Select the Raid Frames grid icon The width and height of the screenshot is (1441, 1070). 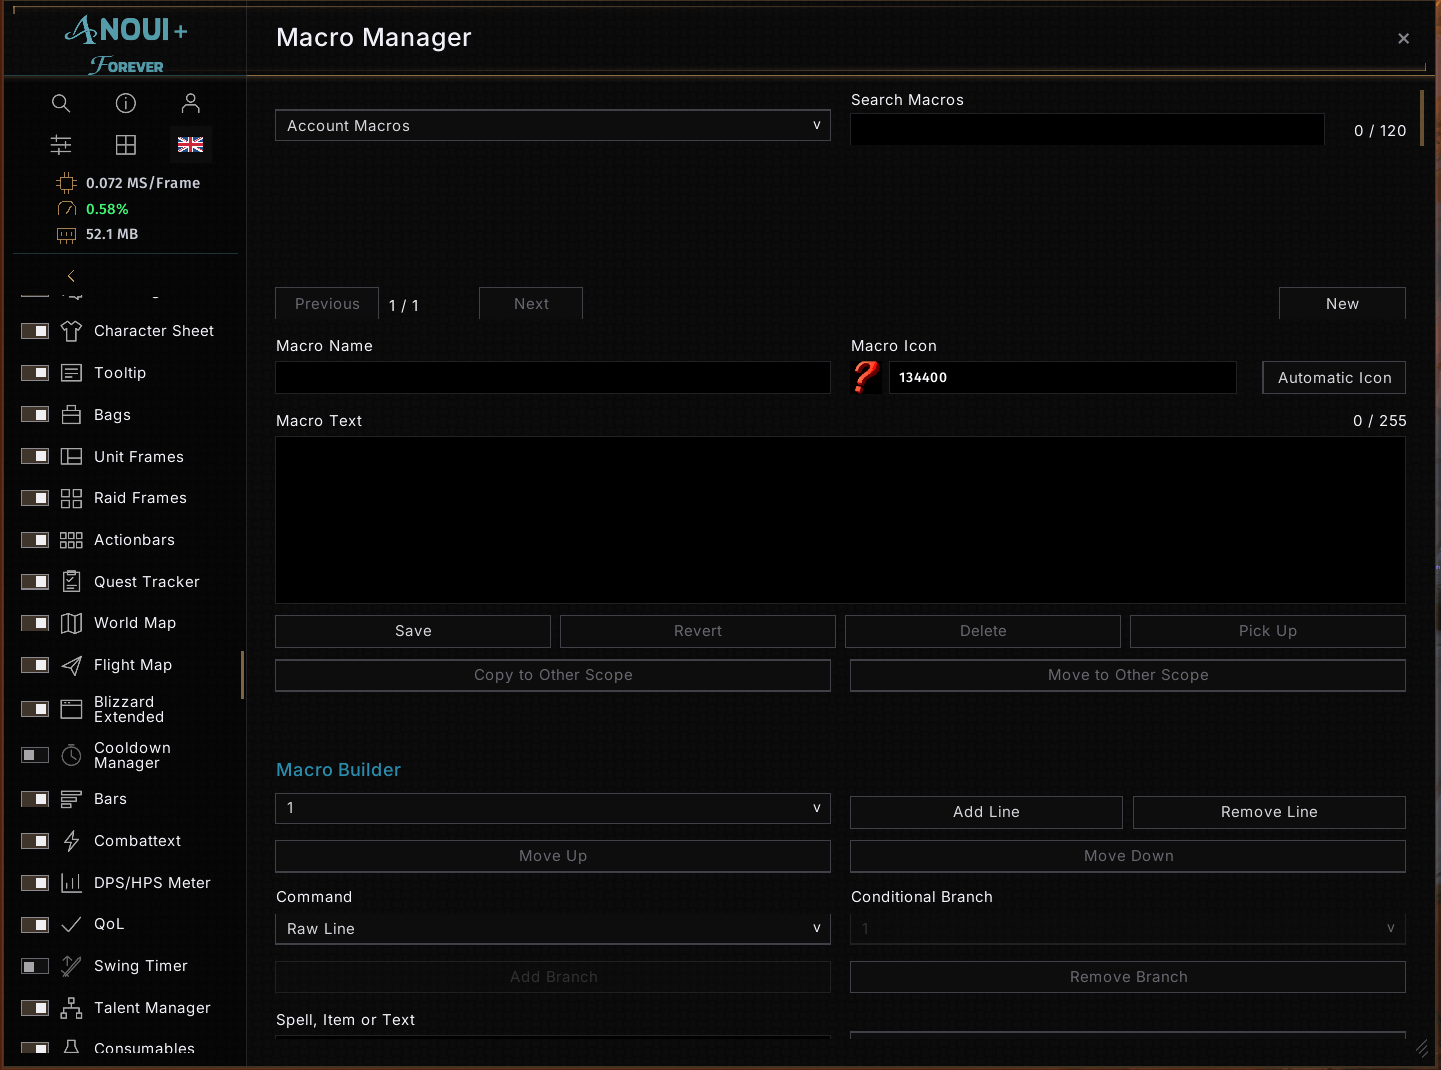coord(71,498)
